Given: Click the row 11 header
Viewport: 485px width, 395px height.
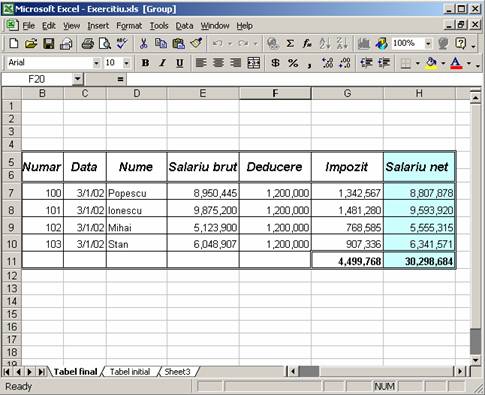Looking at the screenshot, I should point(12,261).
